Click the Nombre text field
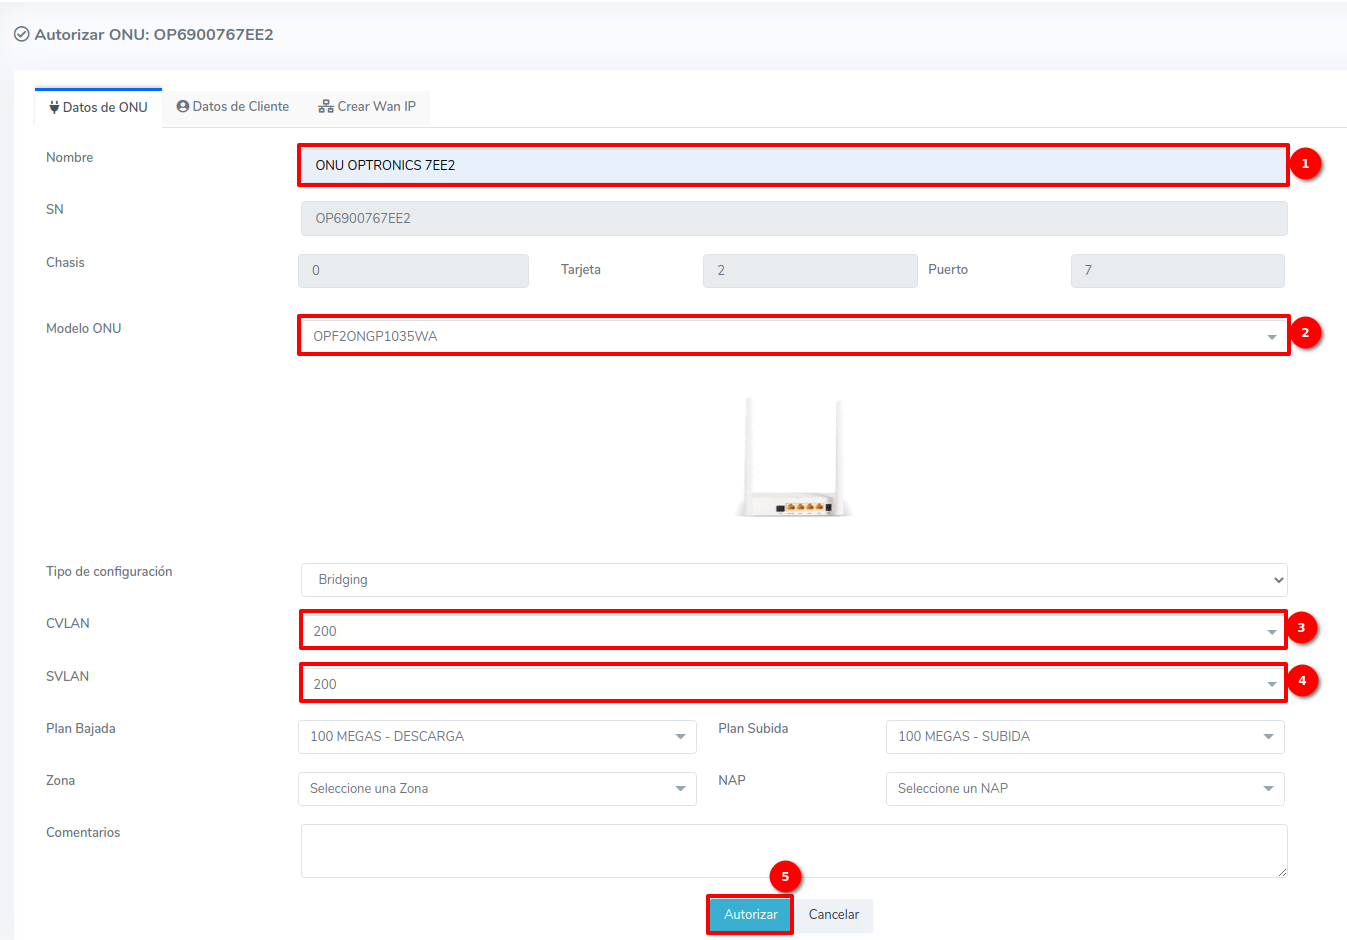1347x940 pixels. pos(792,165)
